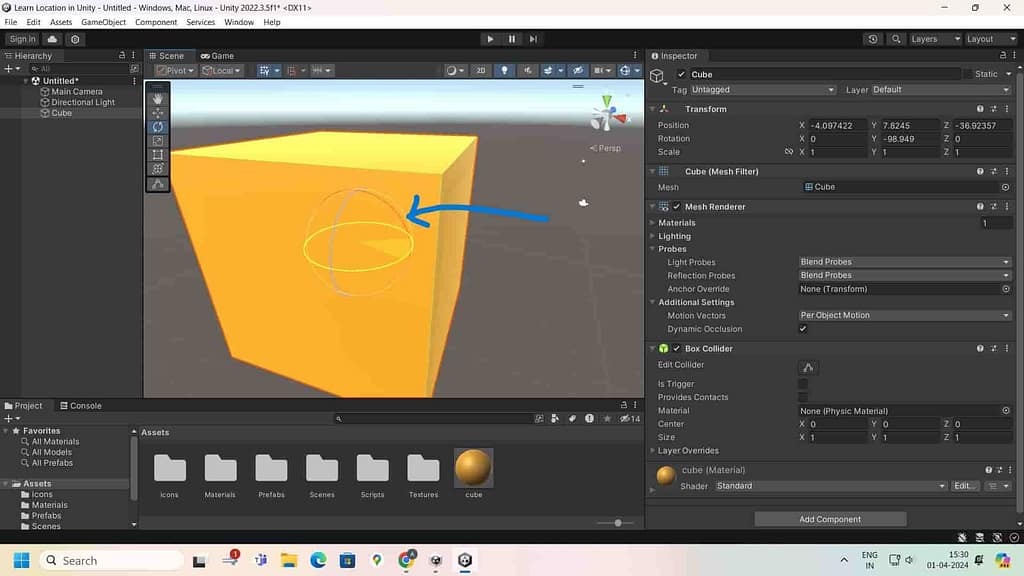This screenshot has height=576, width=1024.
Task: Select the Hand view tool
Action: (157, 99)
